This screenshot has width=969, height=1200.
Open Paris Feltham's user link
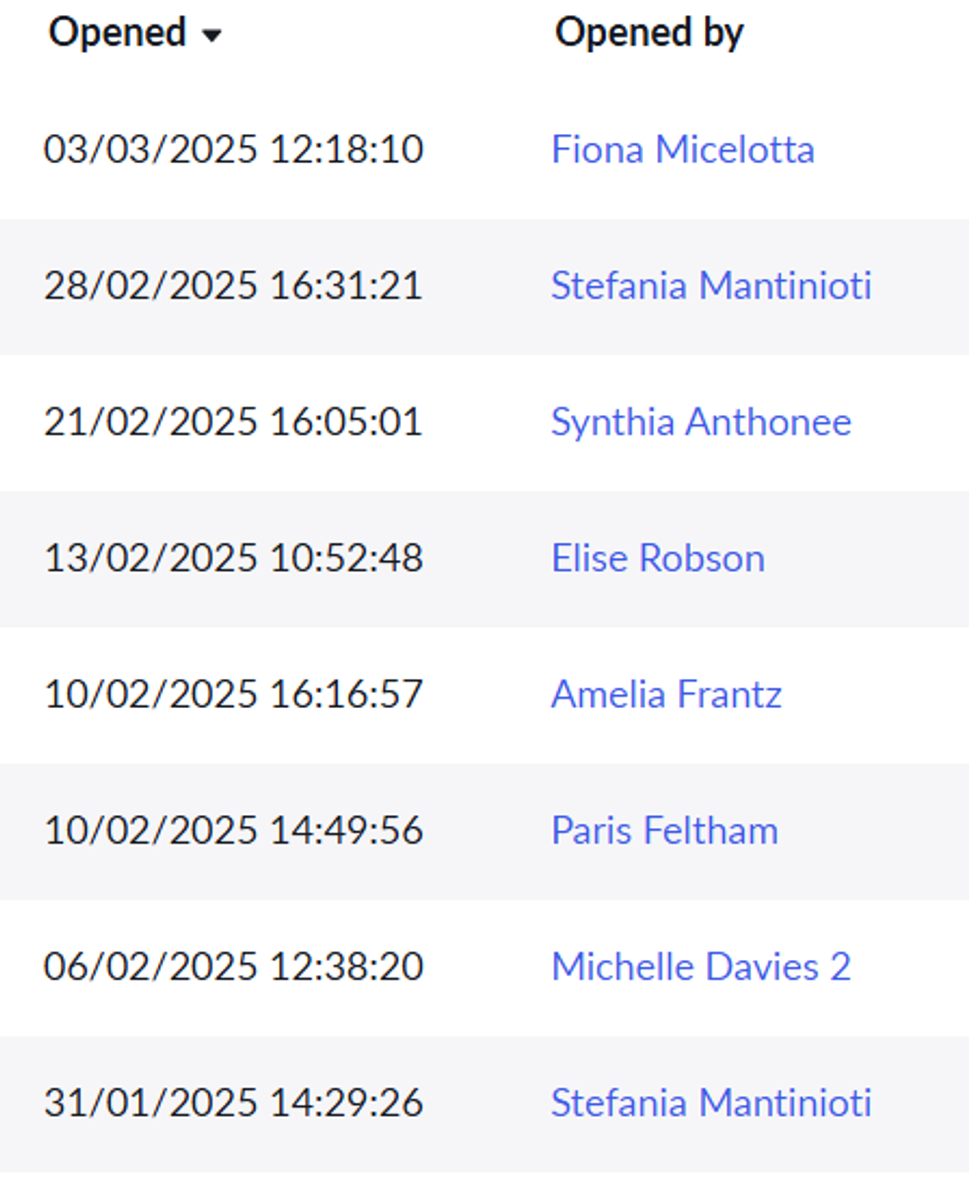coord(664,830)
